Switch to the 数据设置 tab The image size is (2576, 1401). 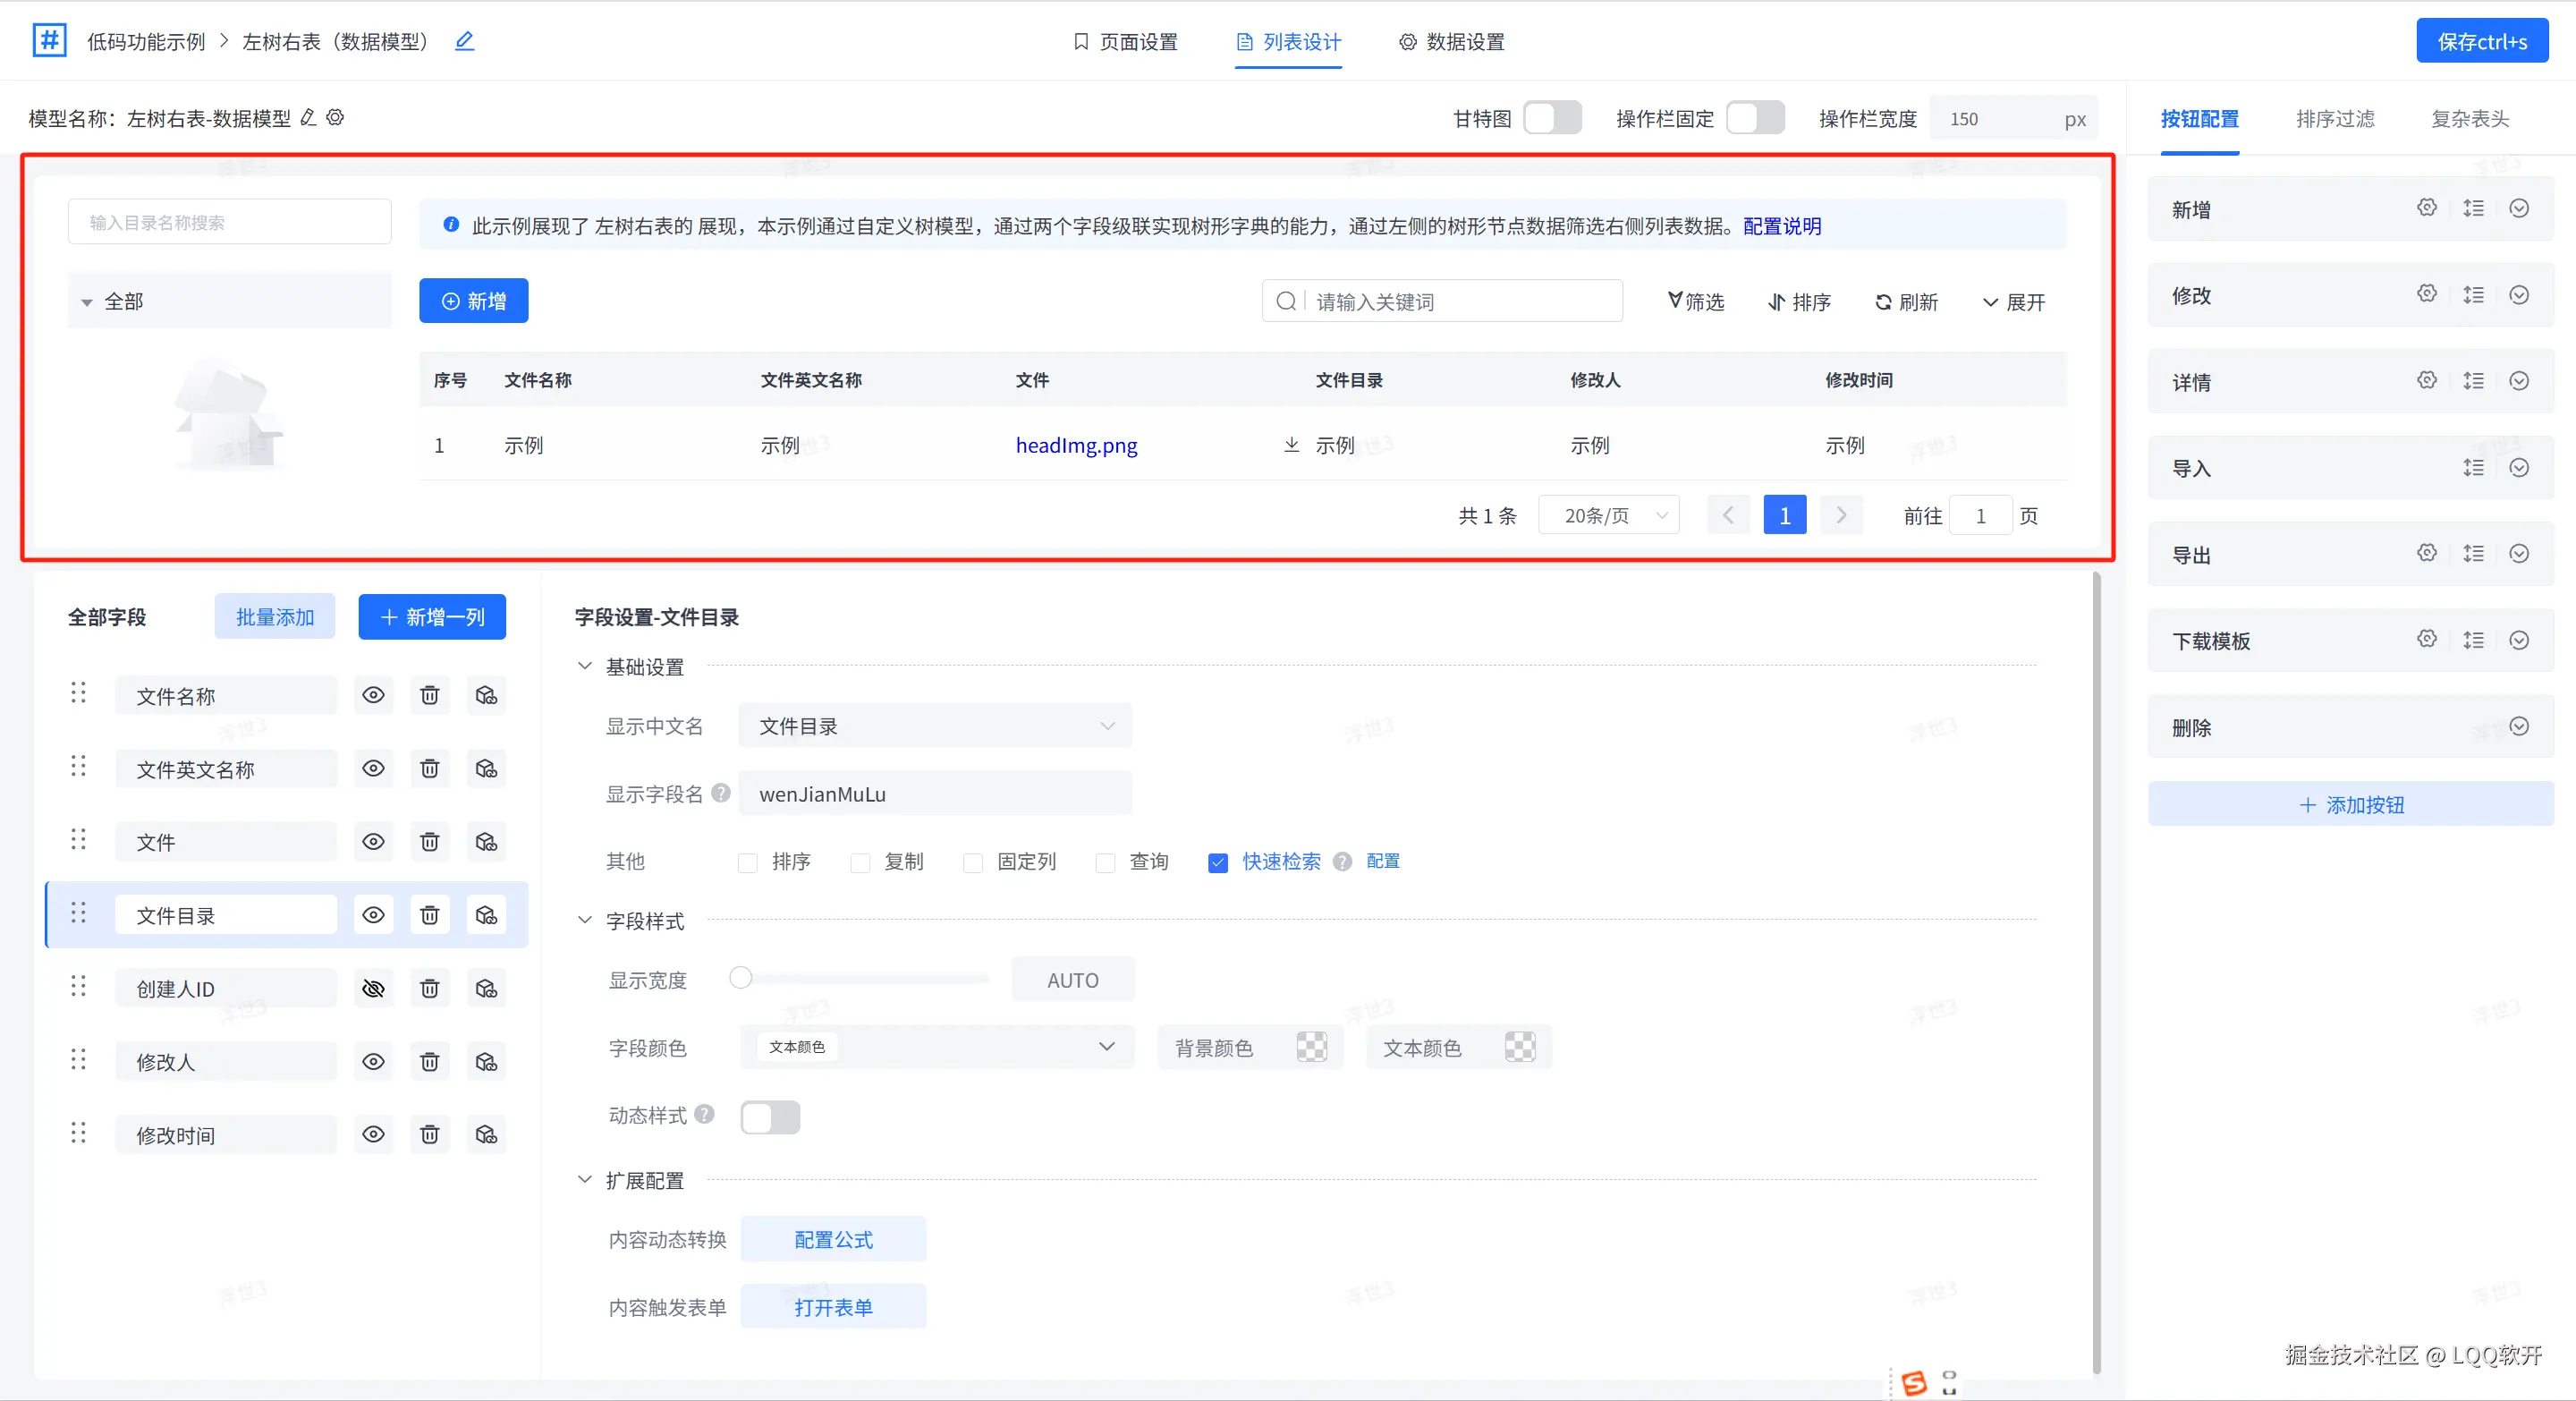1451,42
